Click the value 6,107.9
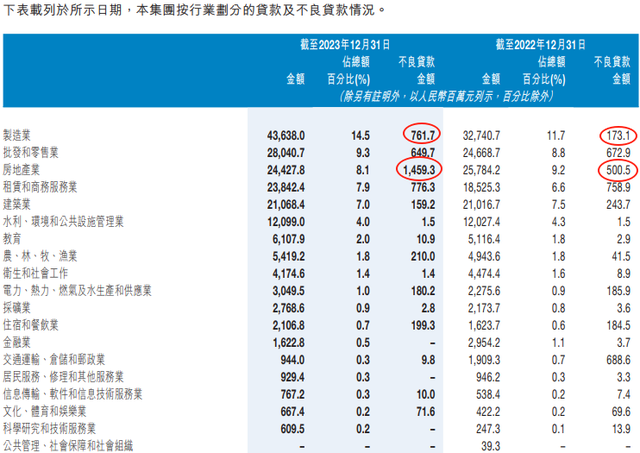Image resolution: width=640 pixels, height=453 pixels. tap(289, 239)
